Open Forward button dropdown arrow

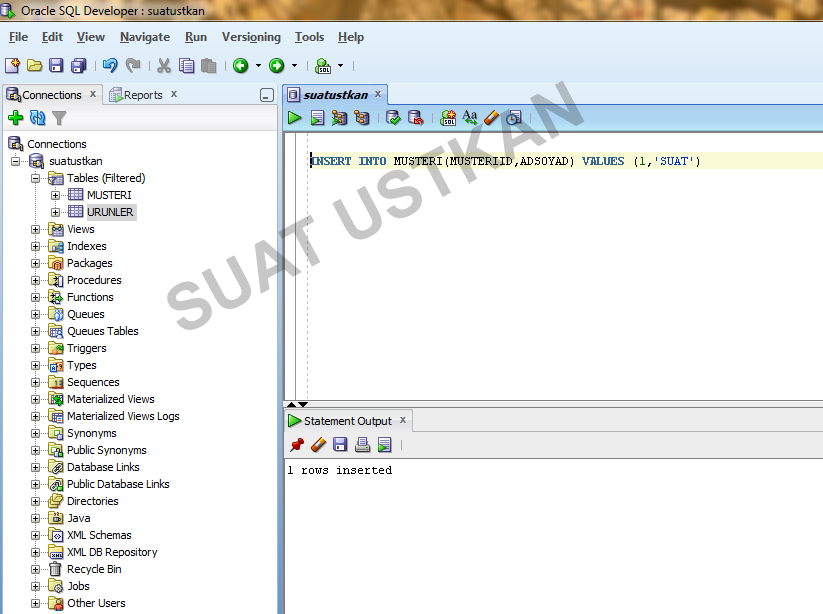click(x=294, y=66)
